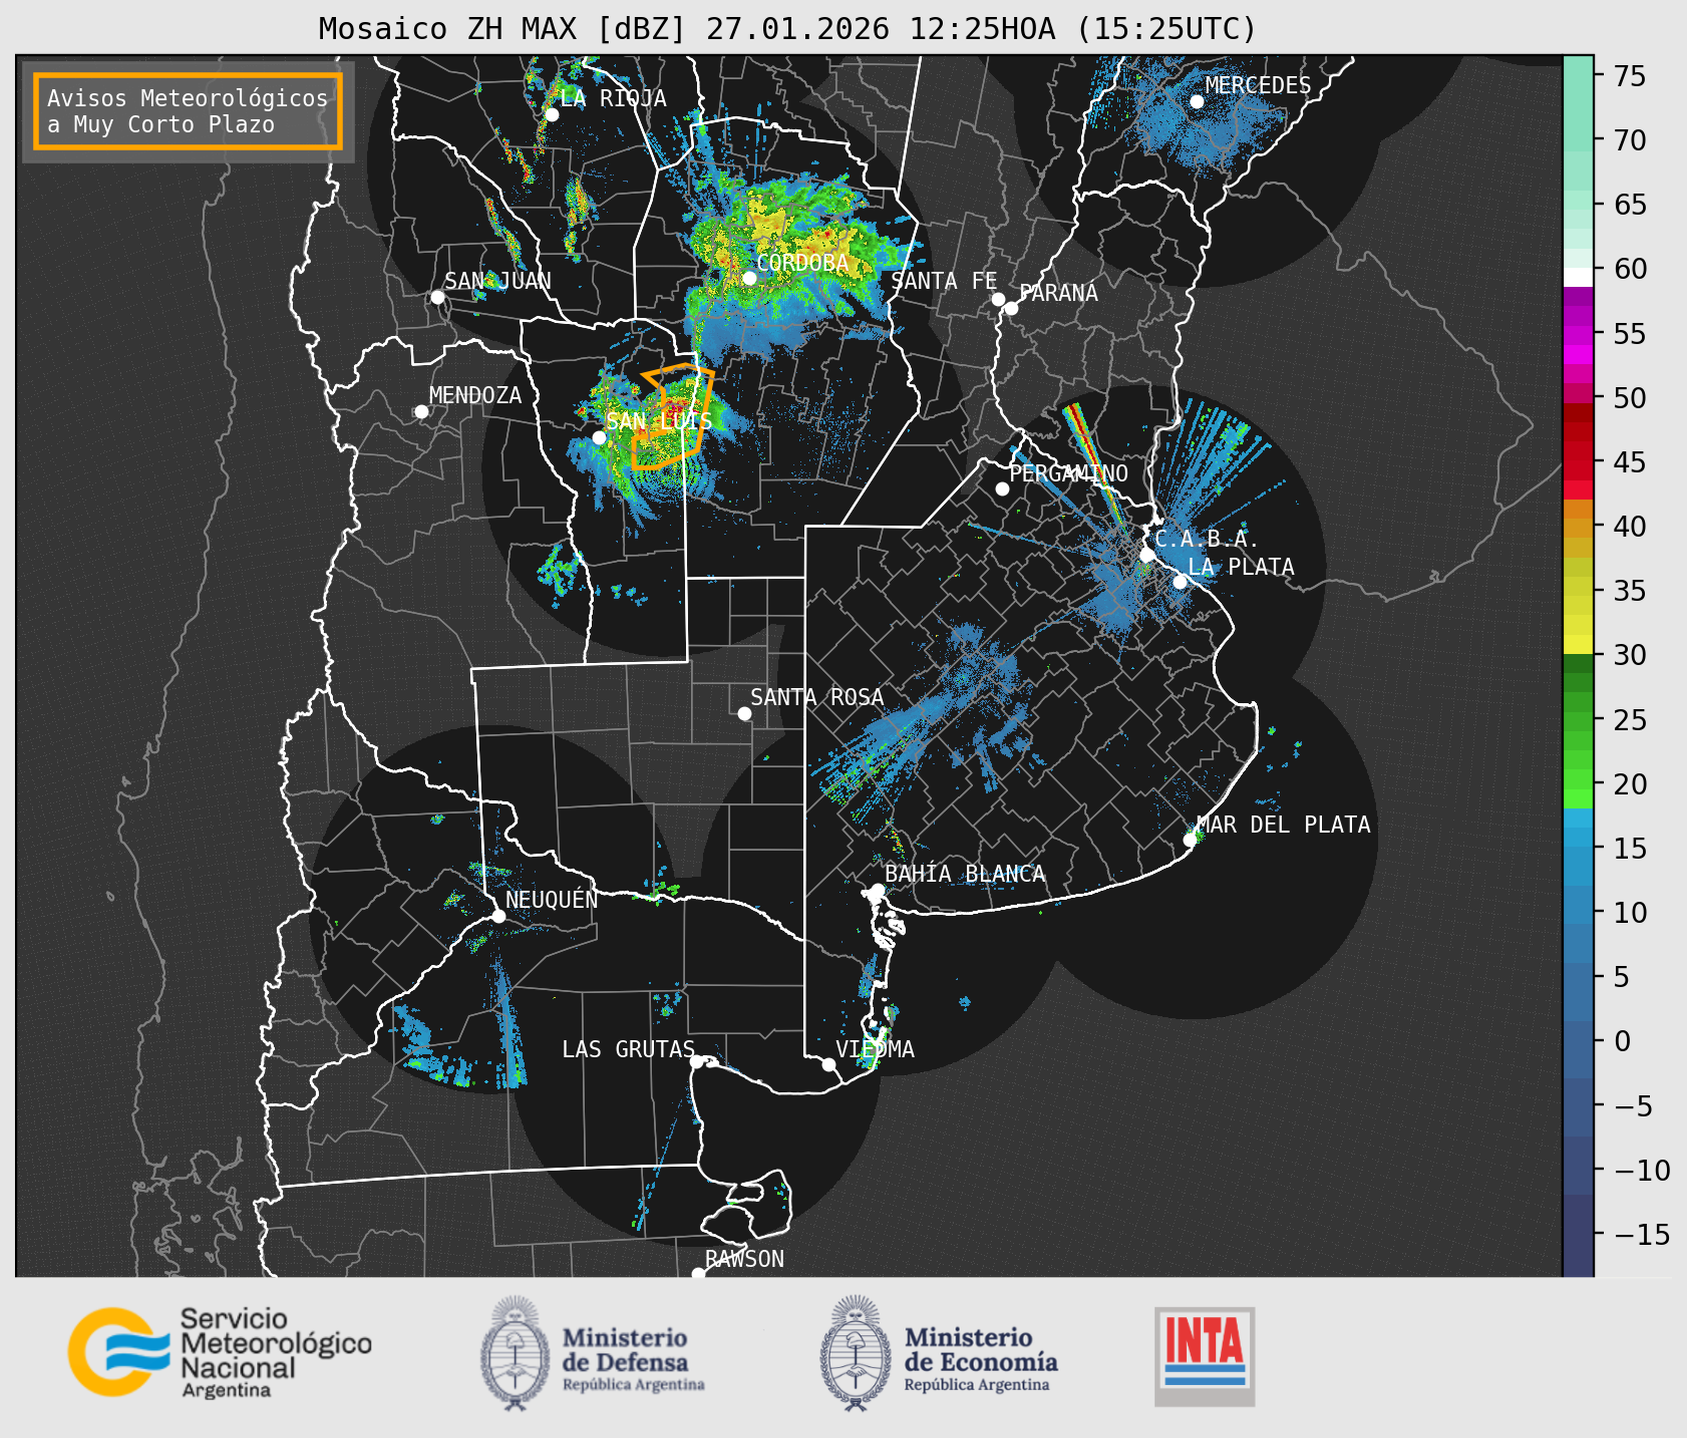The image size is (1687, 1438).
Task: Click the 'BAHÍA BLANCA' city label
Action: 965,874
